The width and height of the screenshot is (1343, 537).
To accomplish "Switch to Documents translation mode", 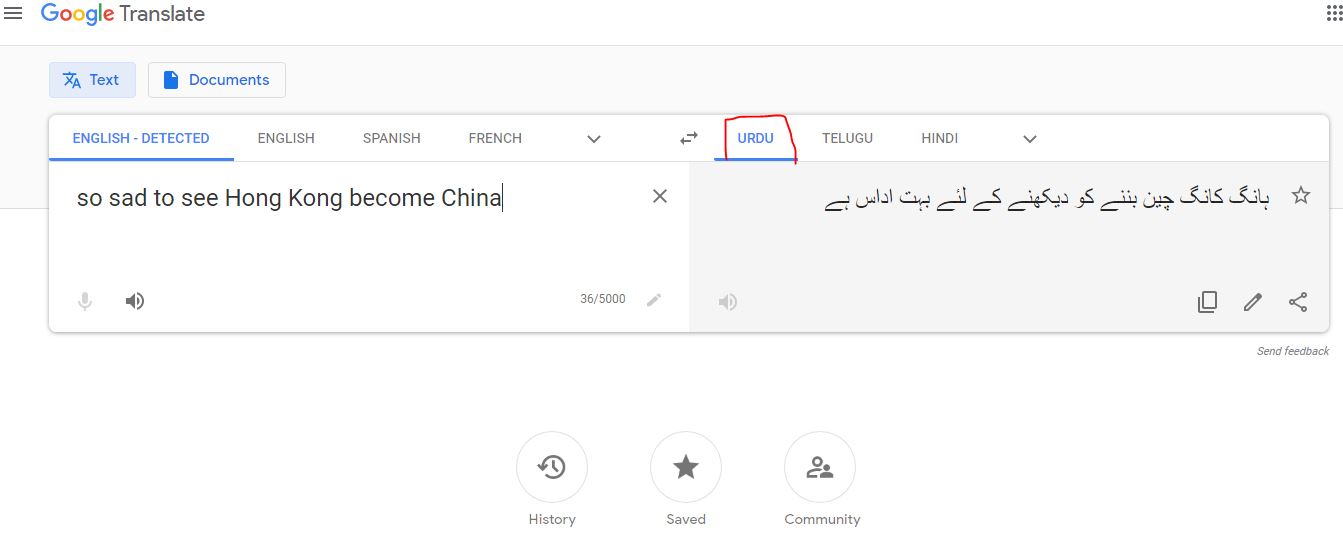I will (x=217, y=80).
